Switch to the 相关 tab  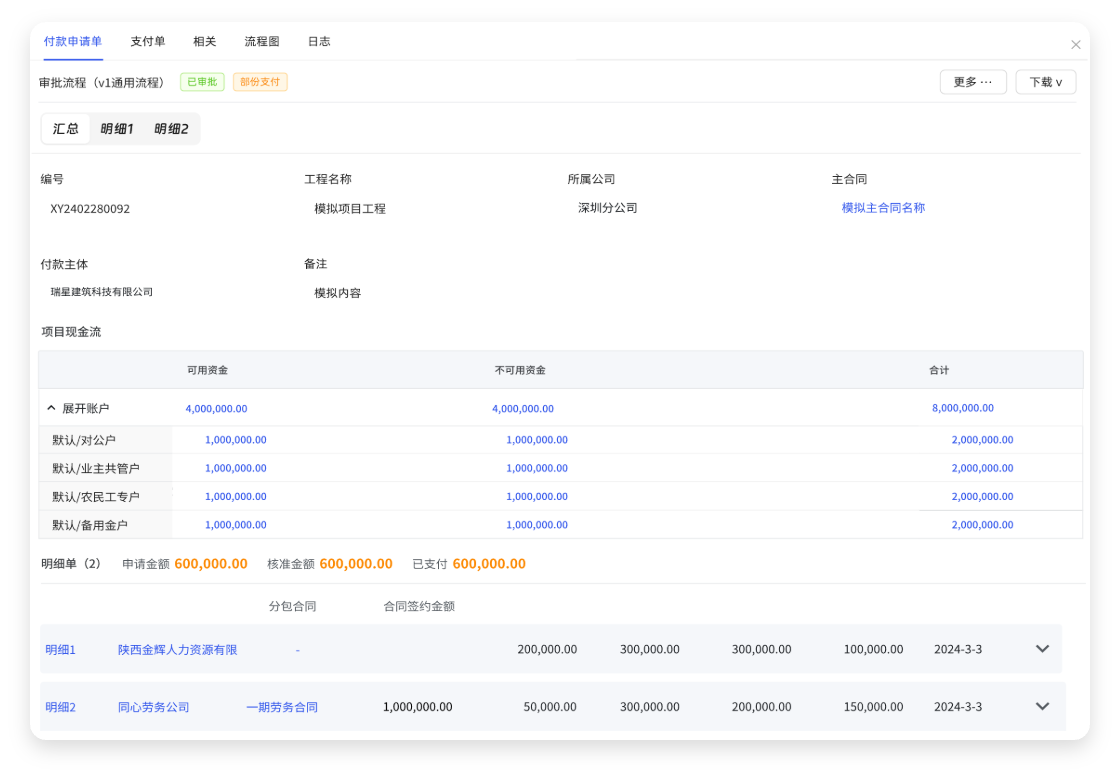point(205,42)
